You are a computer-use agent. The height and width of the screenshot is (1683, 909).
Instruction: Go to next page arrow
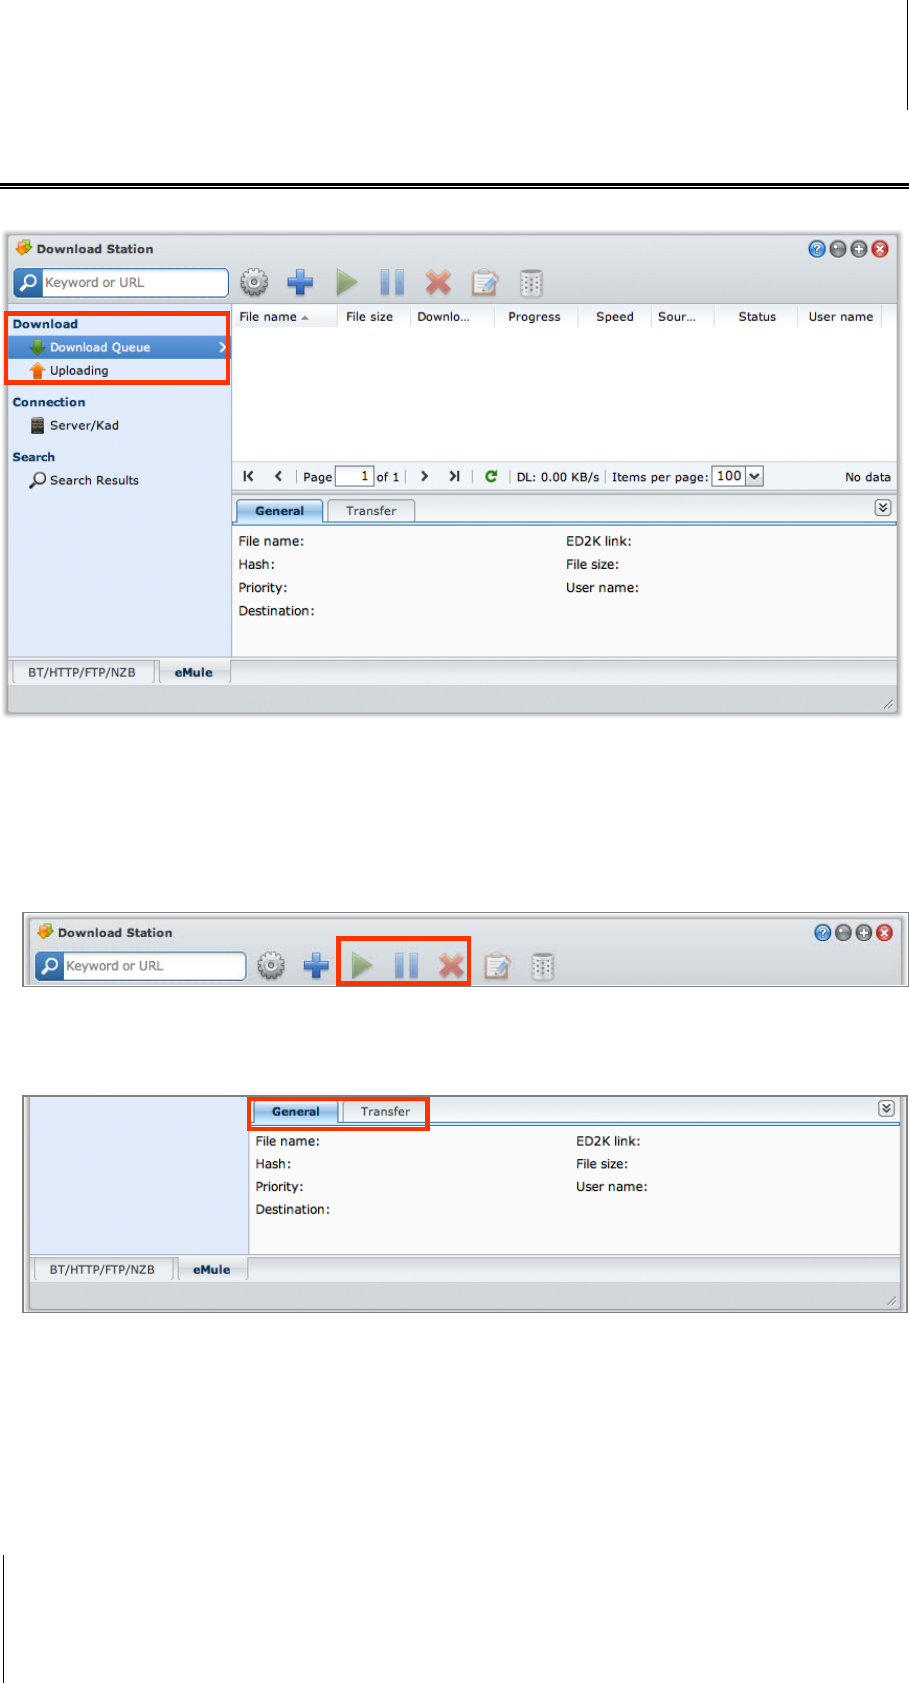coord(425,476)
